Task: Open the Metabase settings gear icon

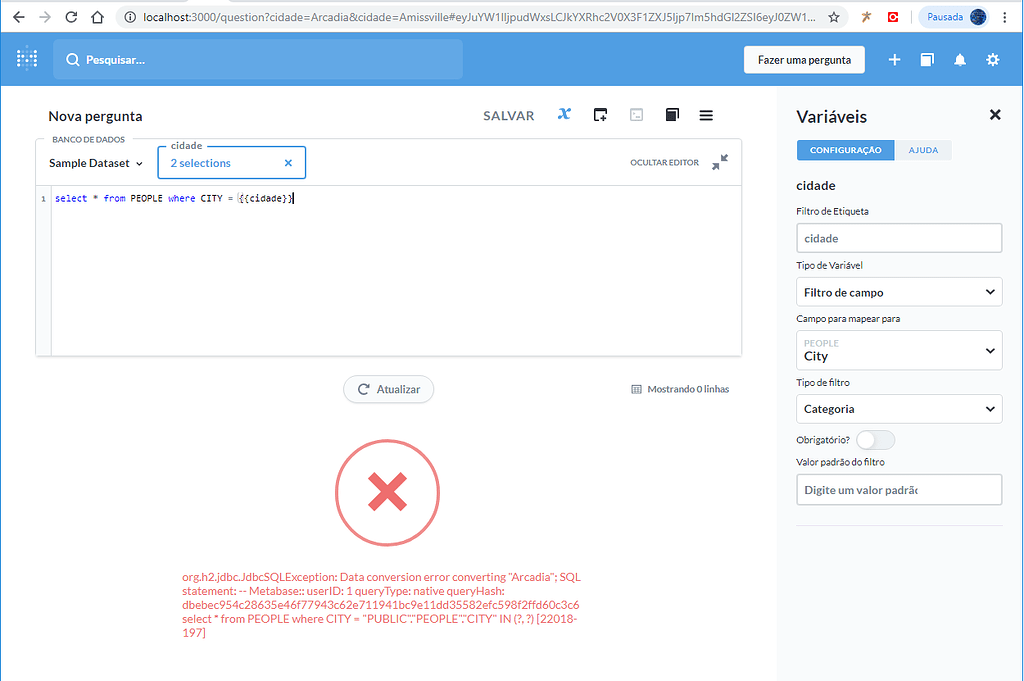Action: [992, 59]
